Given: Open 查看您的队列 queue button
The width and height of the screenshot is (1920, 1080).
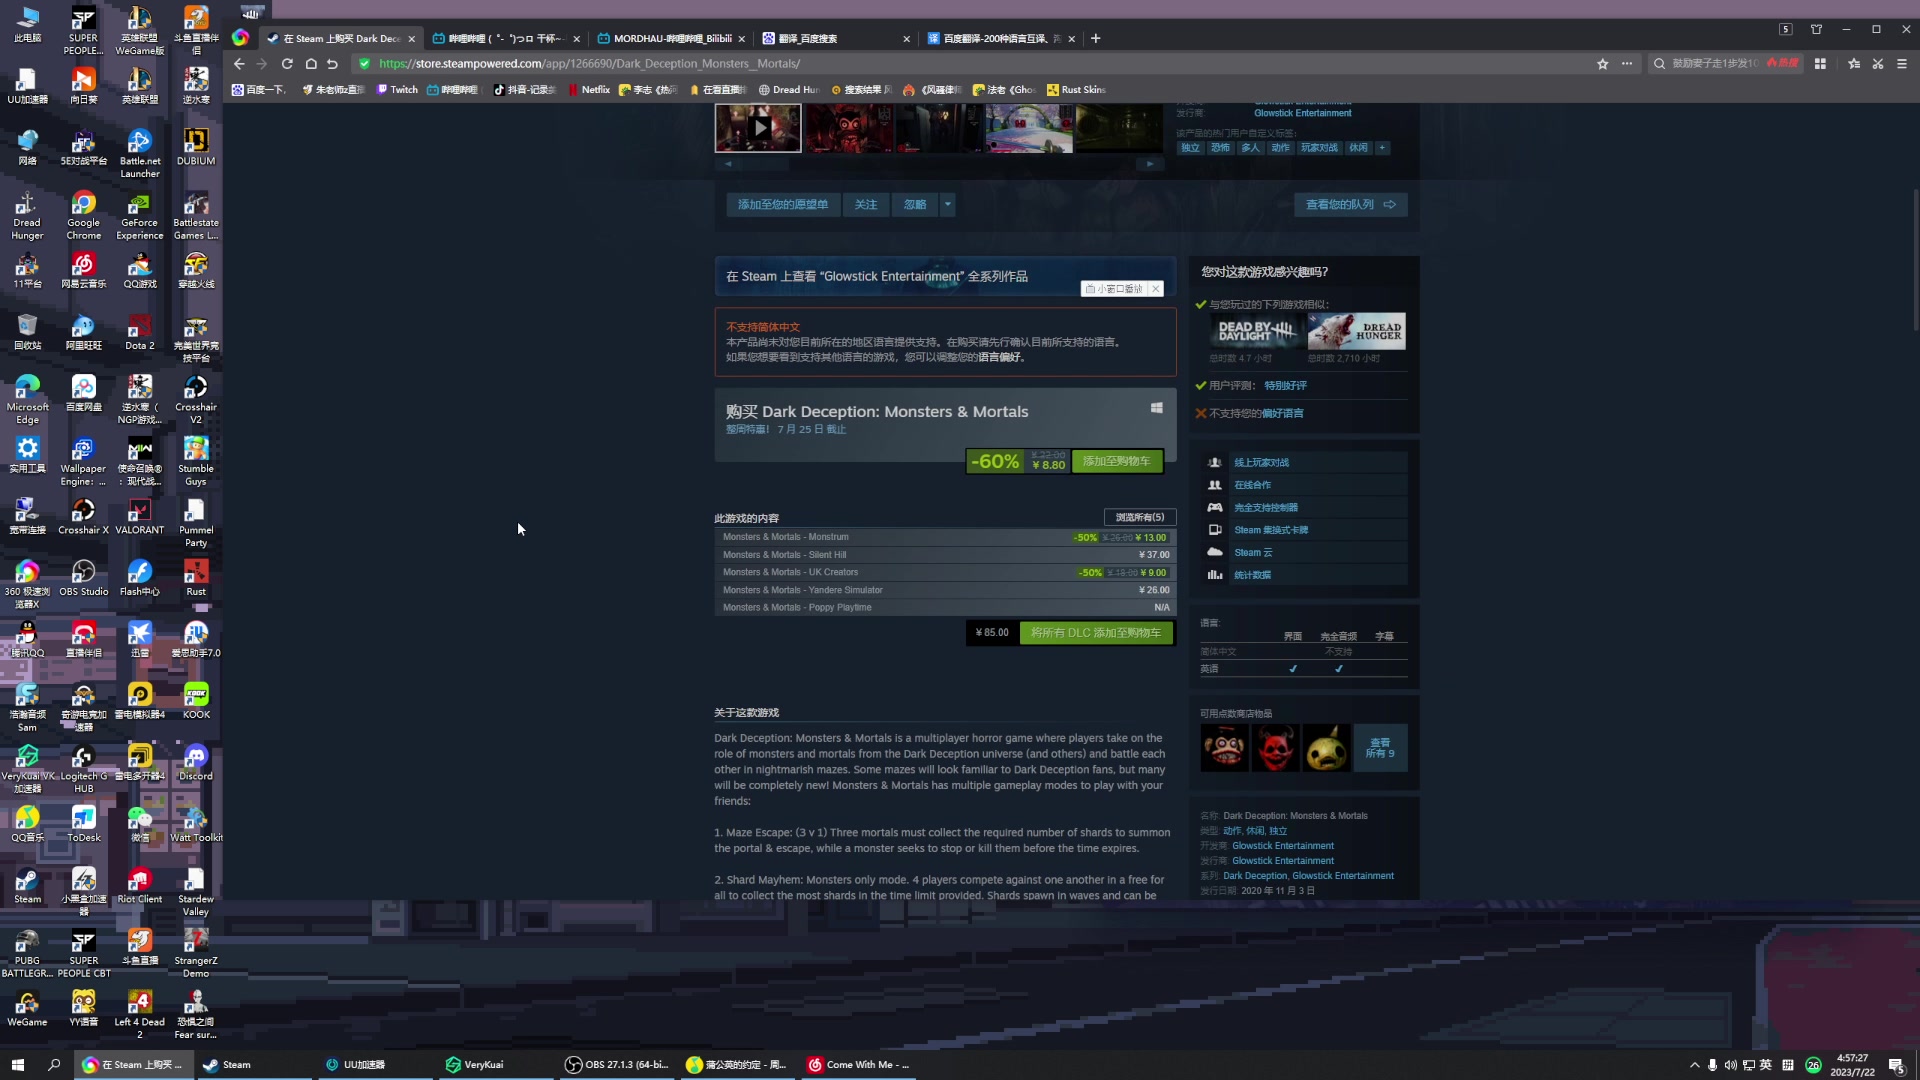Looking at the screenshot, I should point(1350,205).
